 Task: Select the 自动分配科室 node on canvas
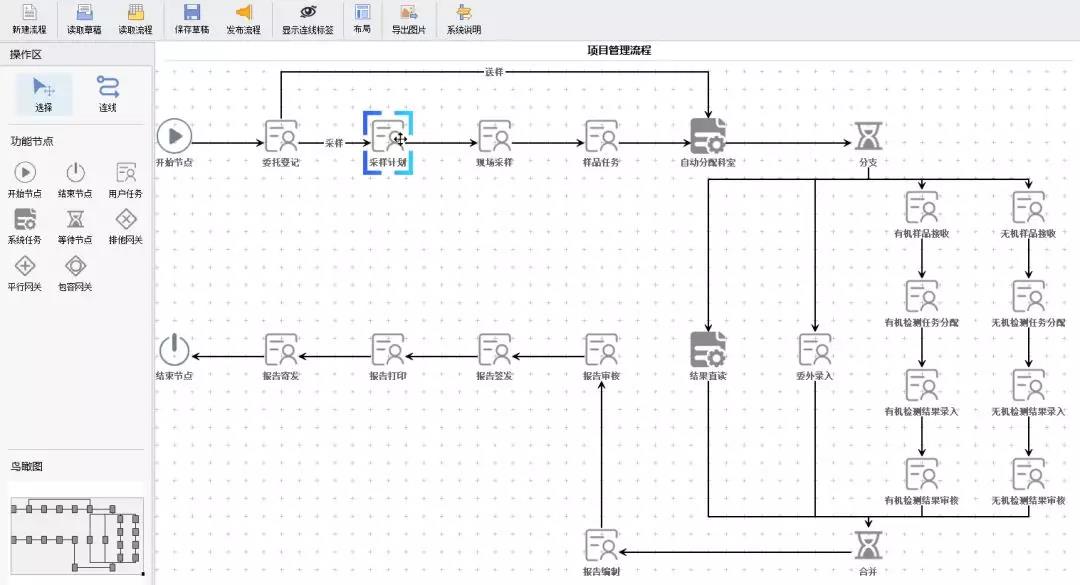point(708,137)
